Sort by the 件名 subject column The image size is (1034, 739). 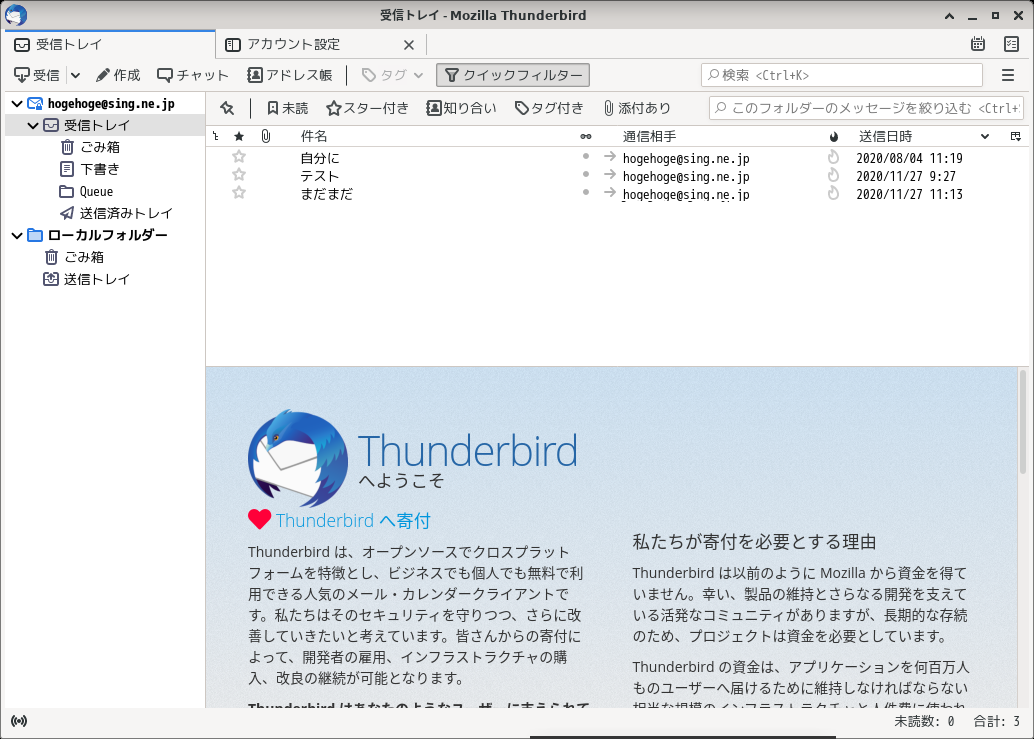coord(314,136)
